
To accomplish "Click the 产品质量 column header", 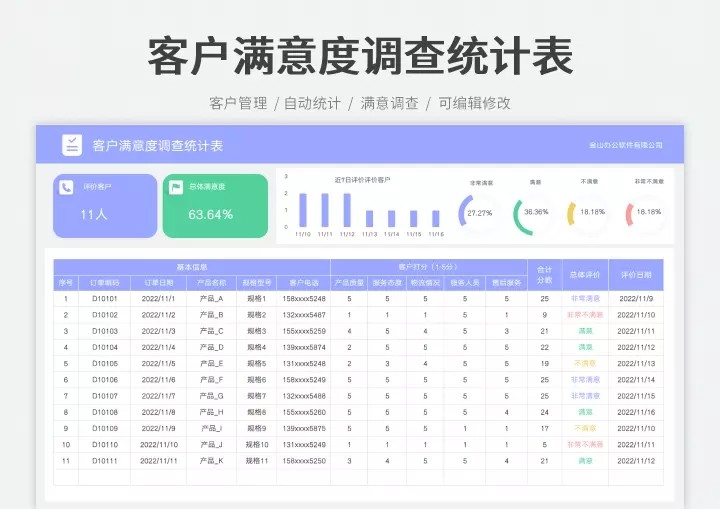I will (x=349, y=283).
